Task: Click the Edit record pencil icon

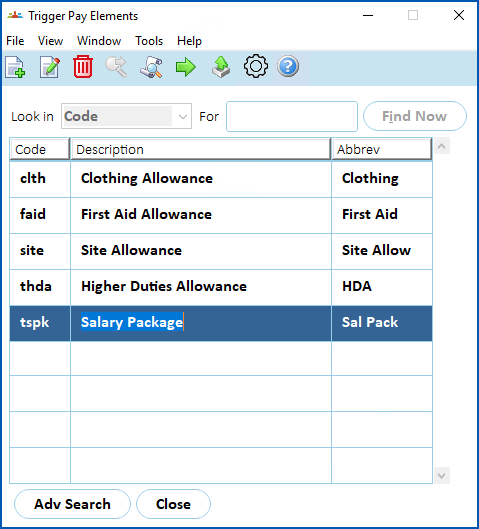Action: pos(50,67)
